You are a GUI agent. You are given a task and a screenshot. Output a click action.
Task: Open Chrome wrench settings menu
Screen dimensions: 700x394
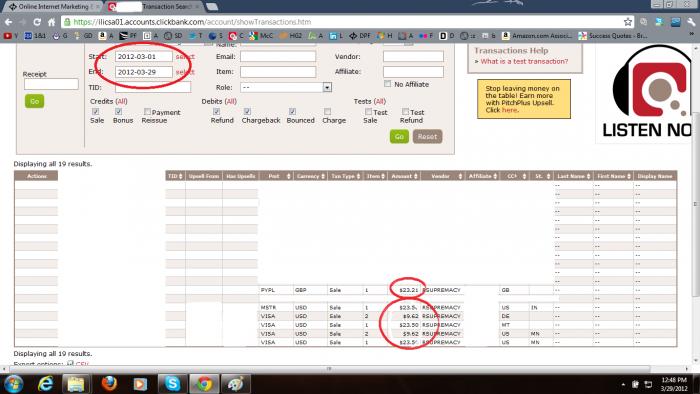click(x=692, y=22)
